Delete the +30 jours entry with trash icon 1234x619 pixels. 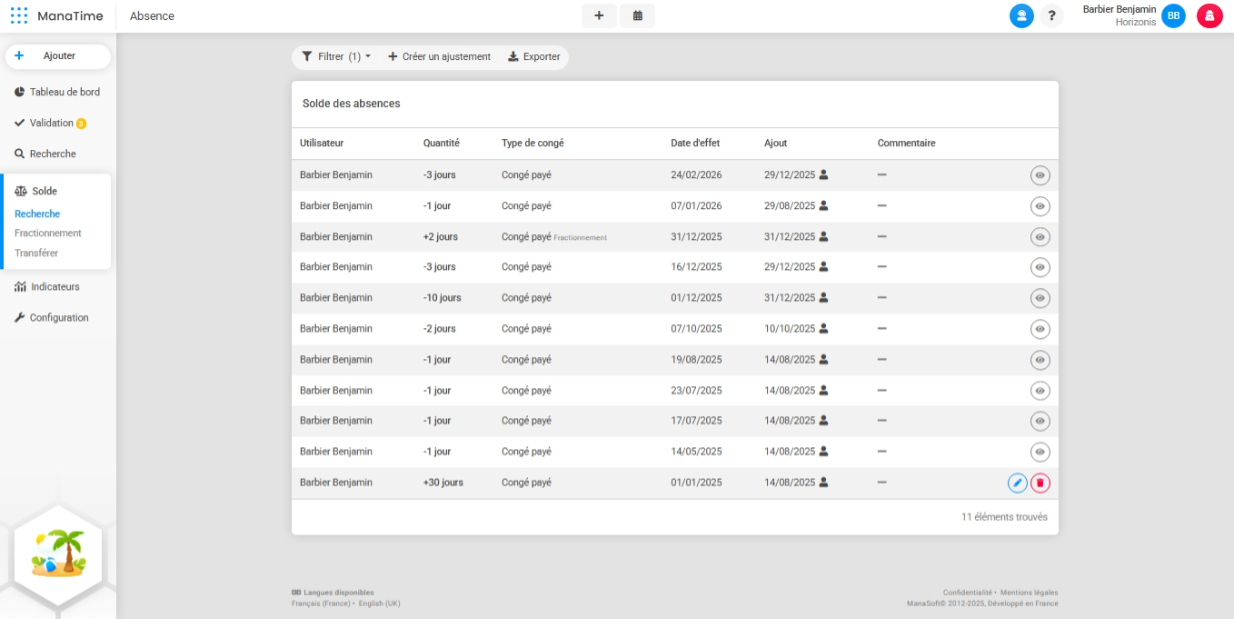pyautogui.click(x=1040, y=483)
